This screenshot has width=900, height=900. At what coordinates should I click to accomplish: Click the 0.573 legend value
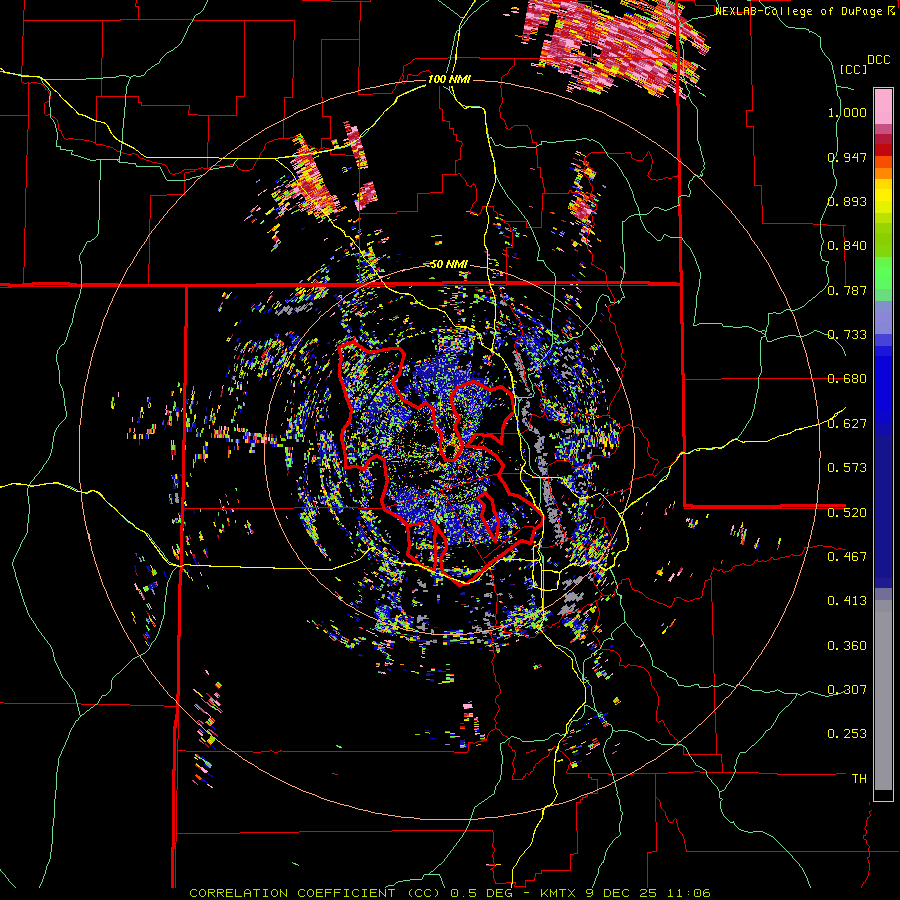[847, 468]
